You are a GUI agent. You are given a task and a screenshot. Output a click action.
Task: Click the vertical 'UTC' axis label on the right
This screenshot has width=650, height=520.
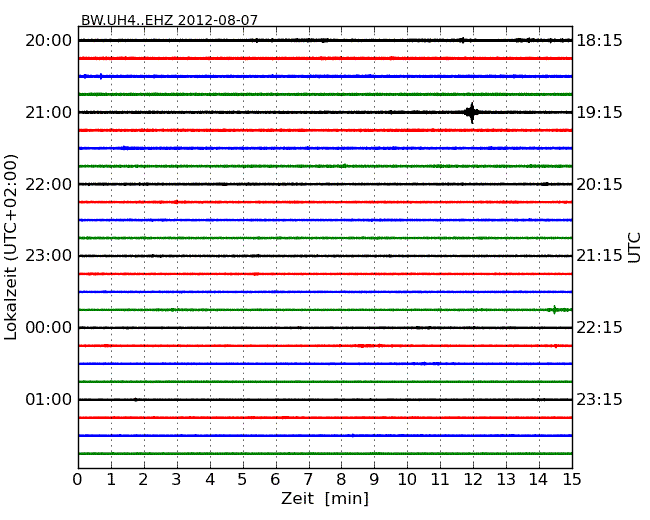(x=635, y=247)
